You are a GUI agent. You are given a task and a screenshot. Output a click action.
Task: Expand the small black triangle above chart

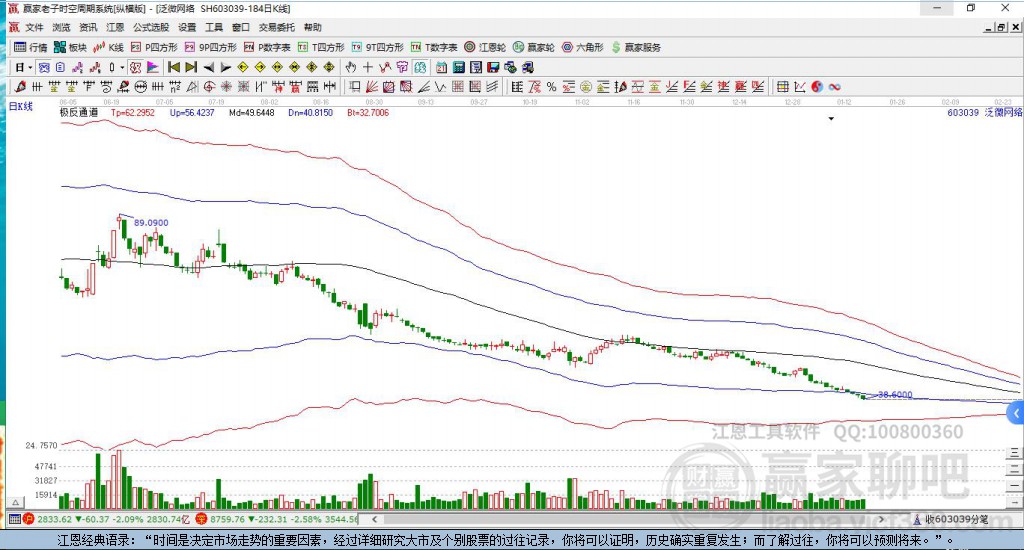pos(831,119)
